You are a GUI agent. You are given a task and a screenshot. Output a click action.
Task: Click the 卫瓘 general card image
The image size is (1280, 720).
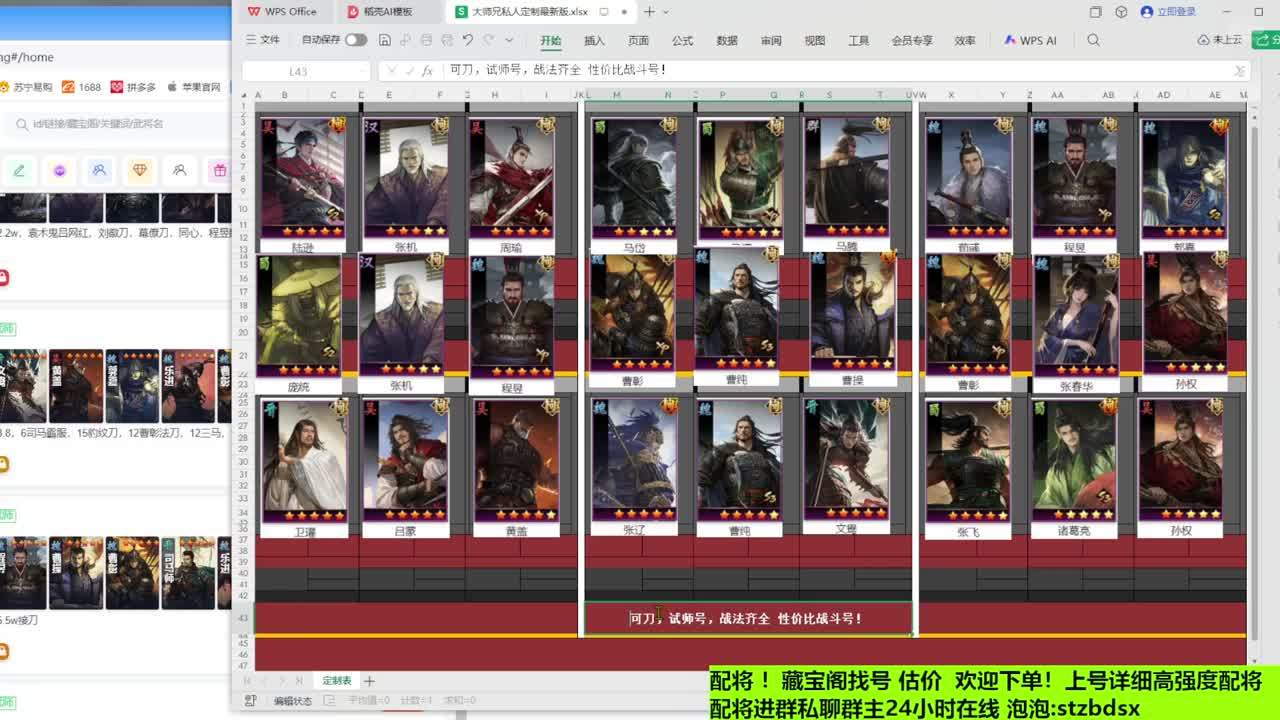305,461
